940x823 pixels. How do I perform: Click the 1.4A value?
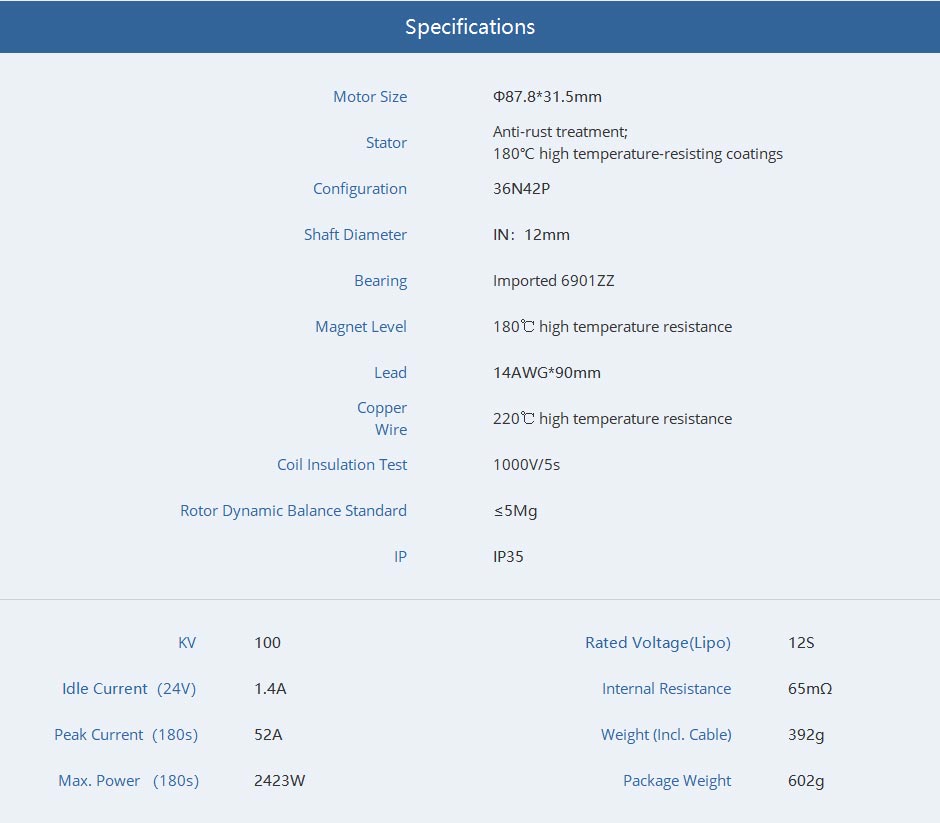pyautogui.click(x=270, y=689)
